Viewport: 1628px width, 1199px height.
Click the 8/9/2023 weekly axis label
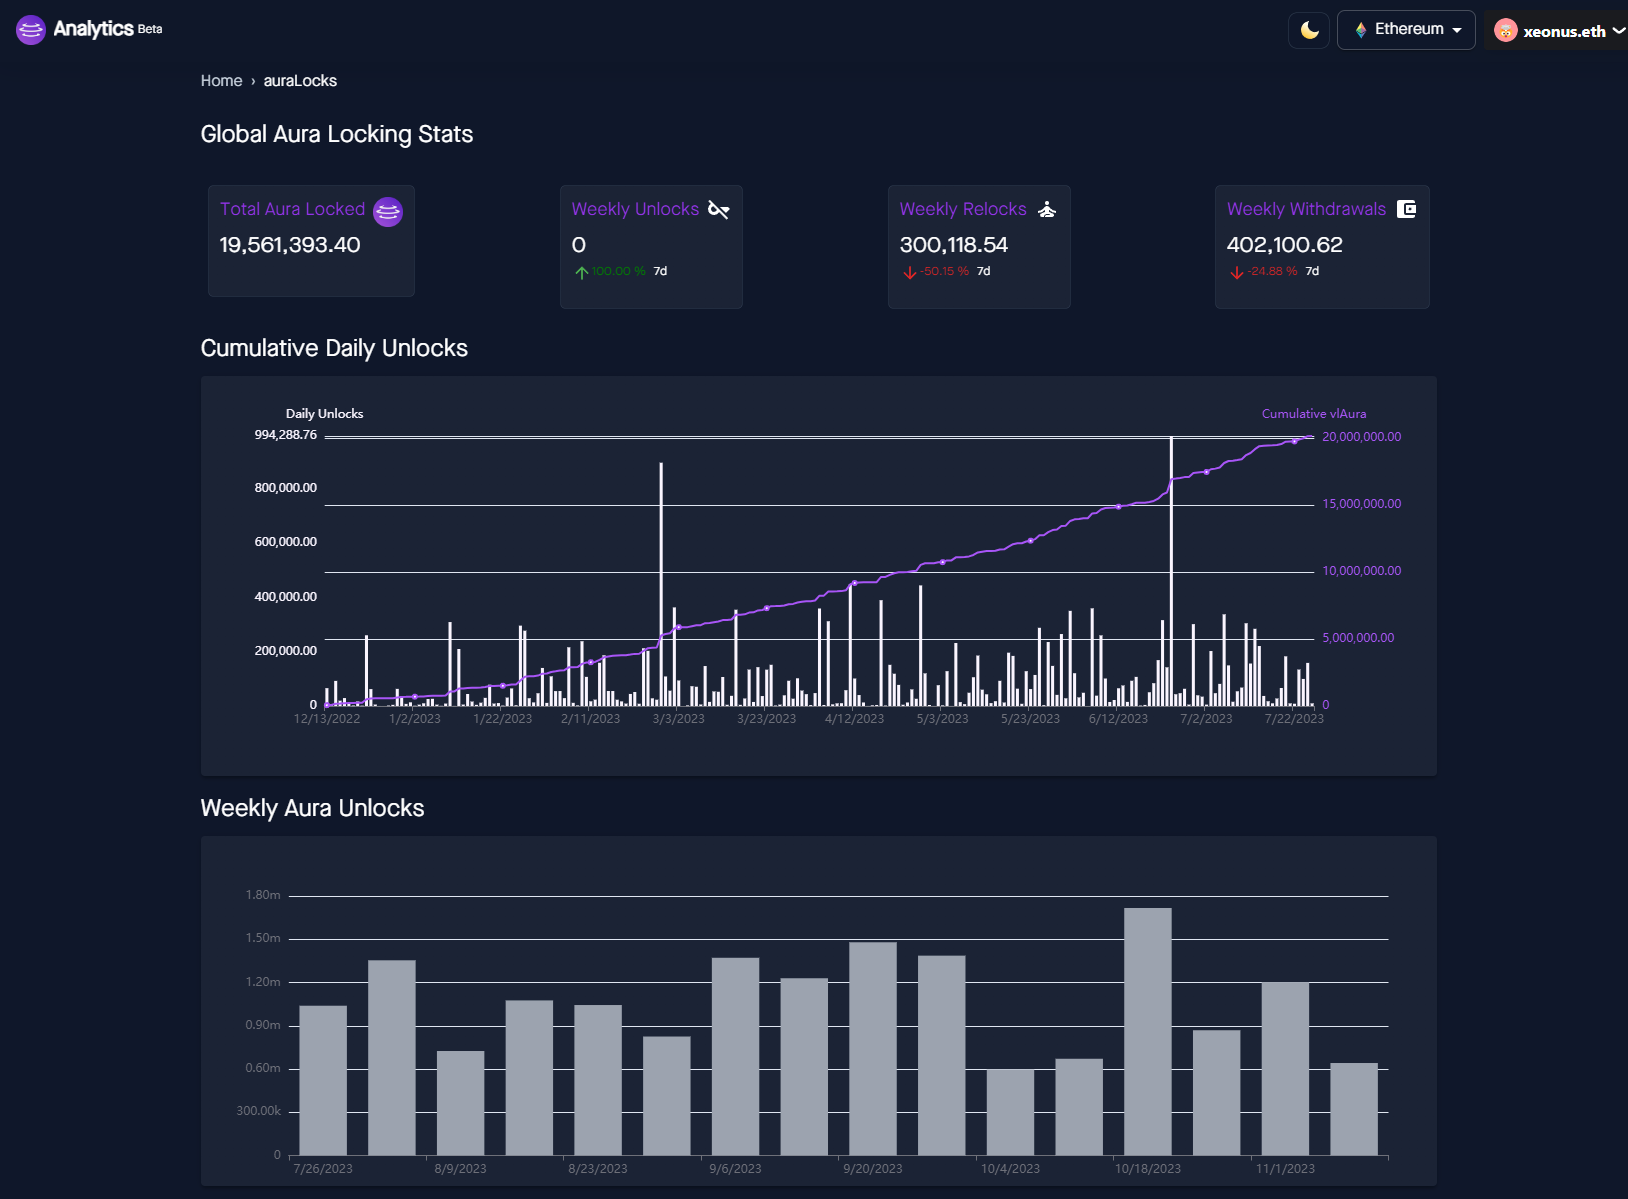click(x=460, y=1169)
